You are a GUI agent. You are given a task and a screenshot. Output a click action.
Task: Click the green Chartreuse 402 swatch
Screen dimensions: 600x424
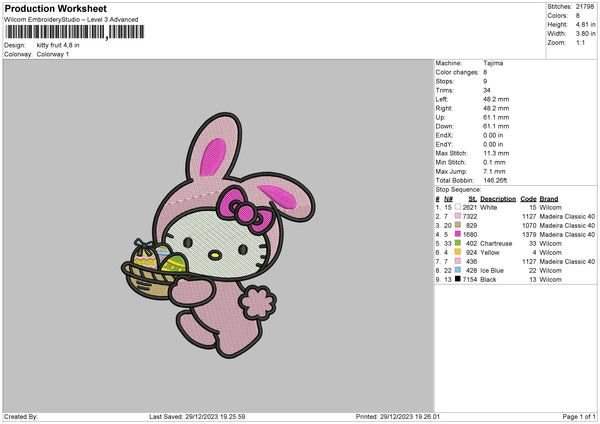click(457, 243)
